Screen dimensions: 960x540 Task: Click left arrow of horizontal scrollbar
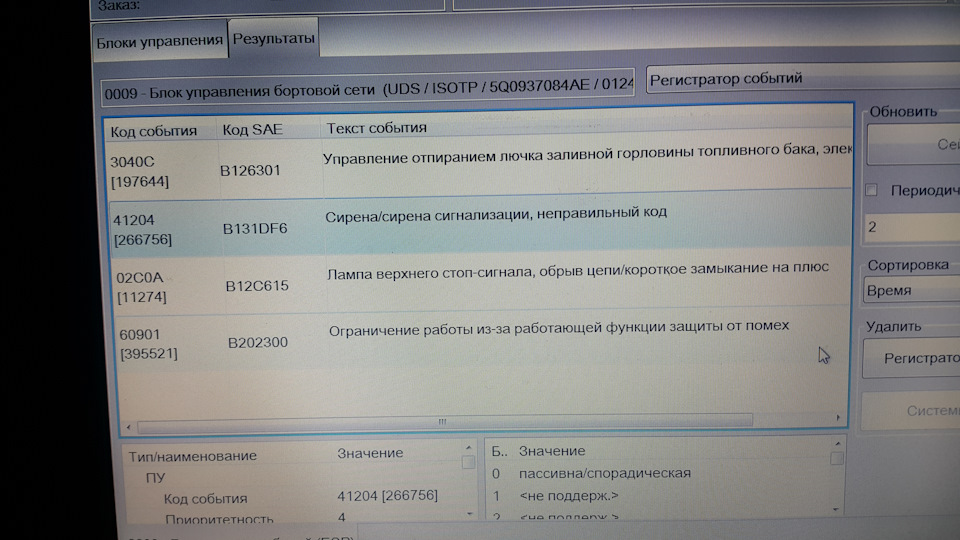[x=128, y=427]
